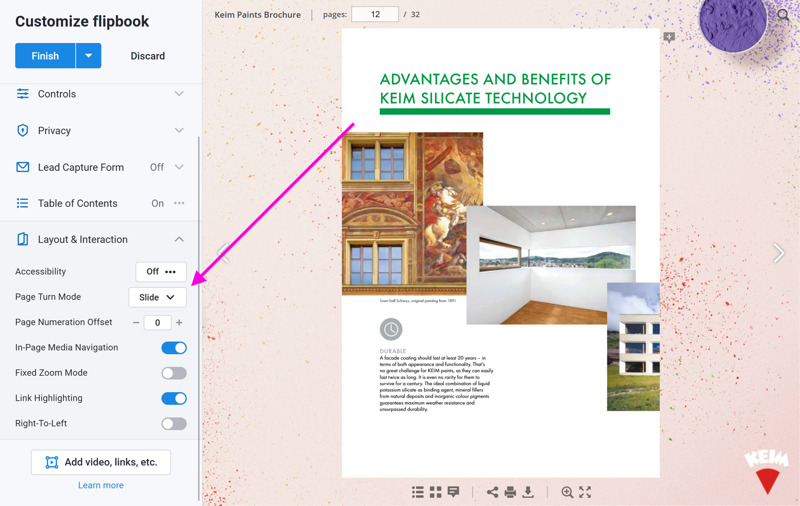Image resolution: width=800 pixels, height=506 pixels.
Task: Click the Controls section label
Action: pyautogui.click(x=57, y=94)
